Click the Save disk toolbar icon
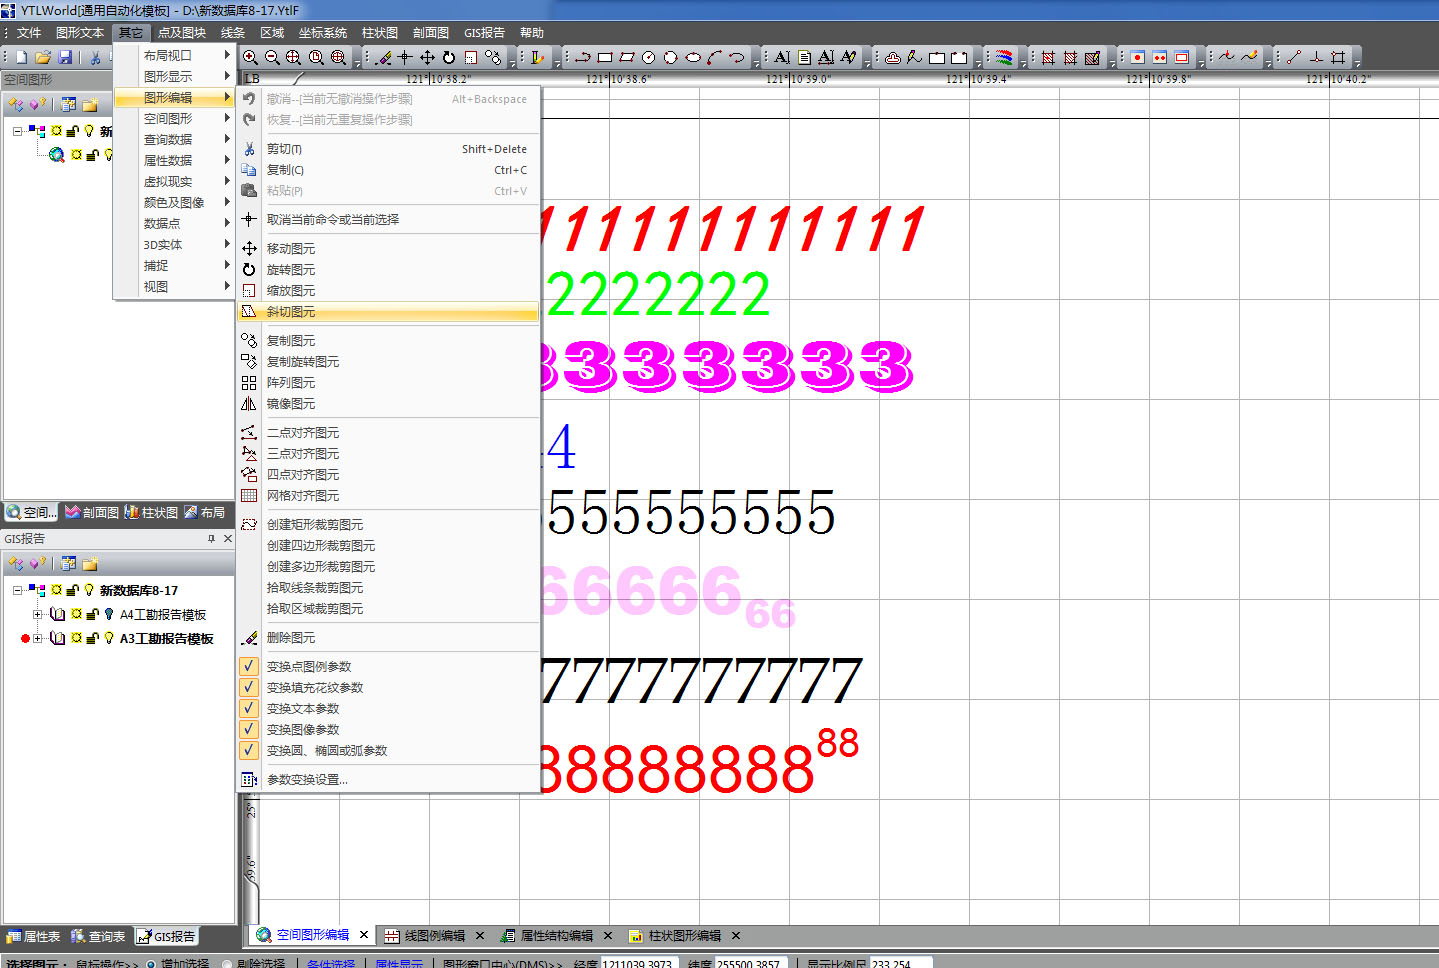The image size is (1439, 968). [x=65, y=57]
